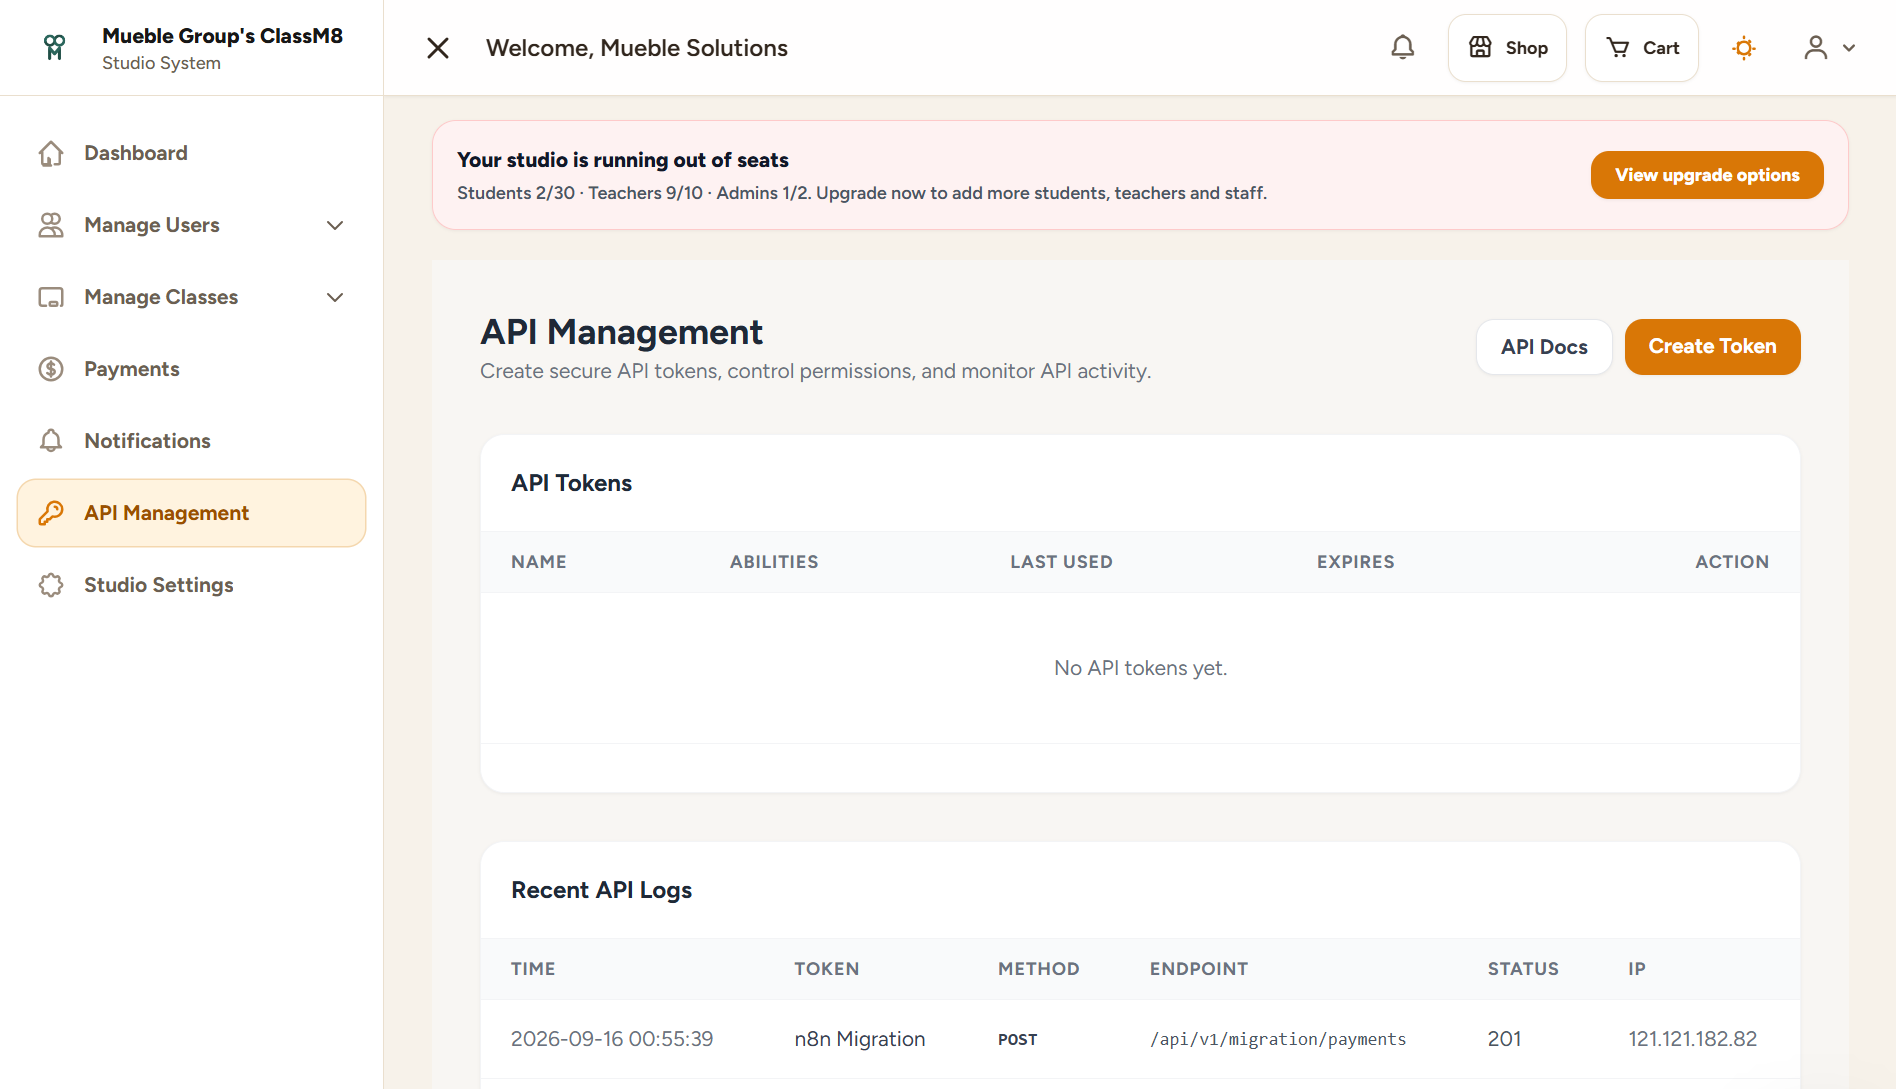Click the API Management key icon
1896x1089 pixels.
(51, 513)
